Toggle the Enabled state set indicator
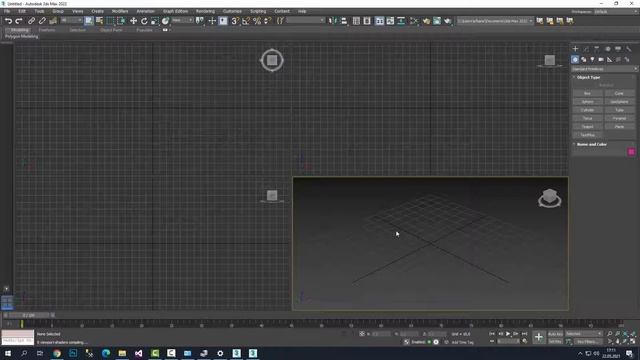 coord(429,342)
